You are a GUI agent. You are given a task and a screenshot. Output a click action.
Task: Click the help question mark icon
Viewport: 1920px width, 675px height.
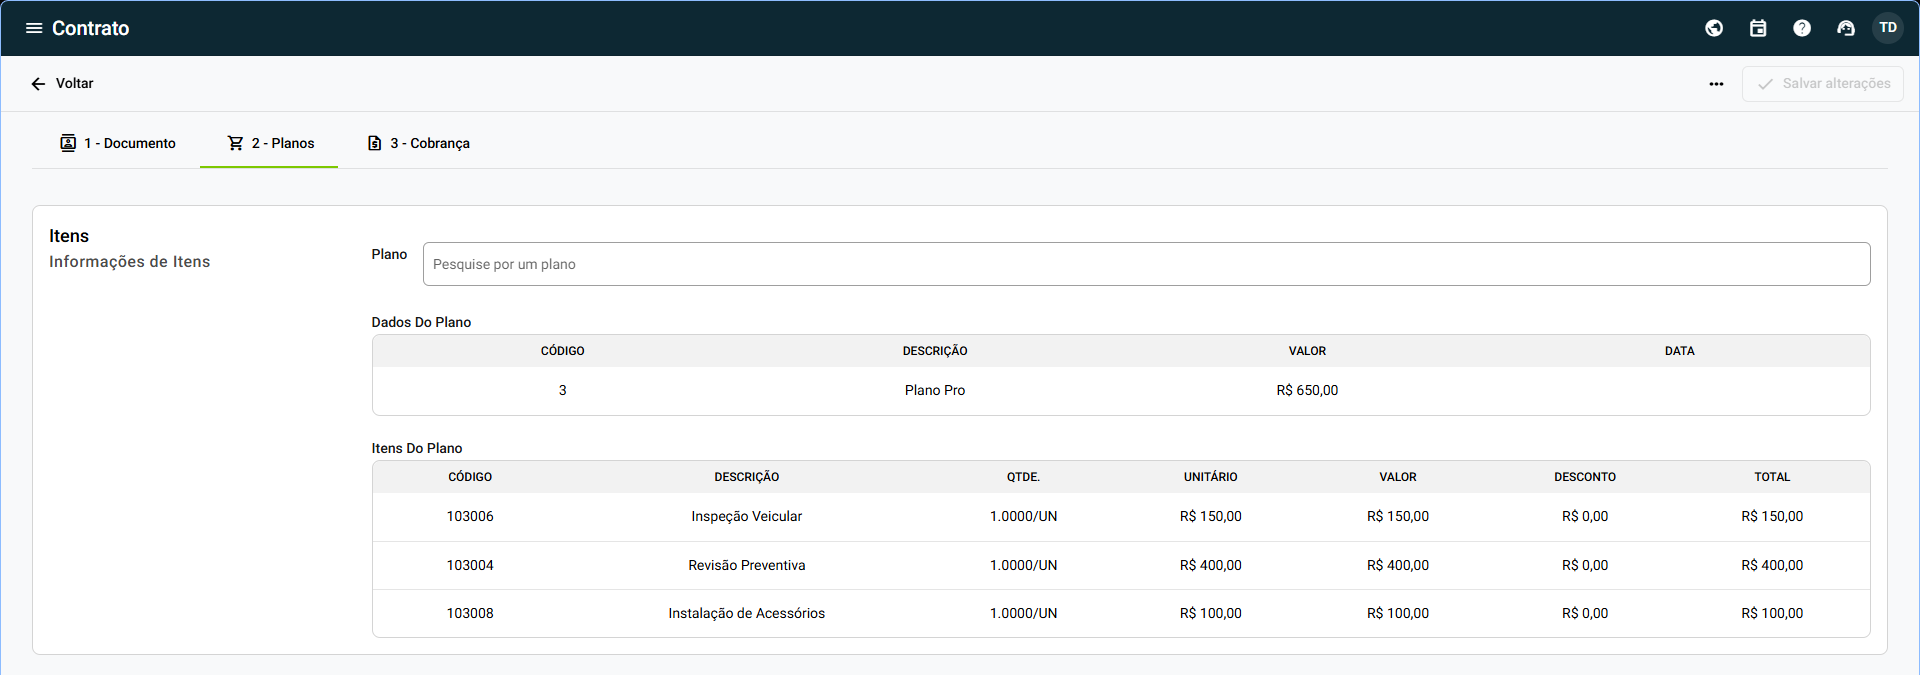point(1802,28)
